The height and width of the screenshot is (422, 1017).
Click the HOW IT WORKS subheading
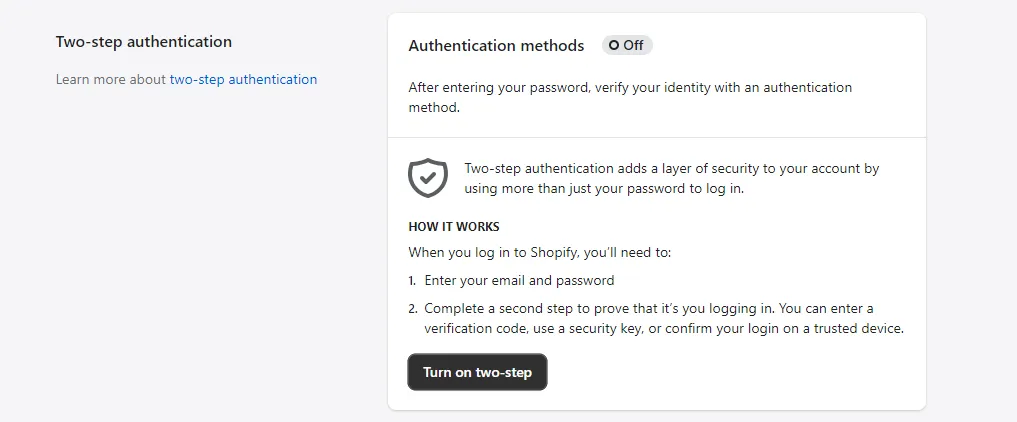pos(454,227)
